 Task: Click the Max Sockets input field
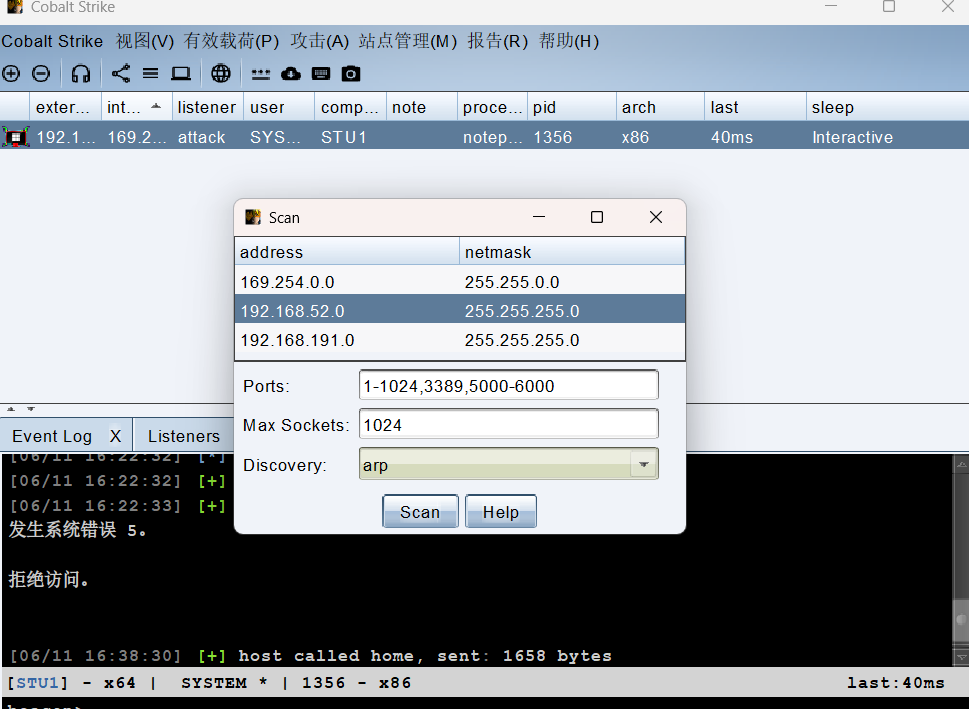pyautogui.click(x=509, y=425)
